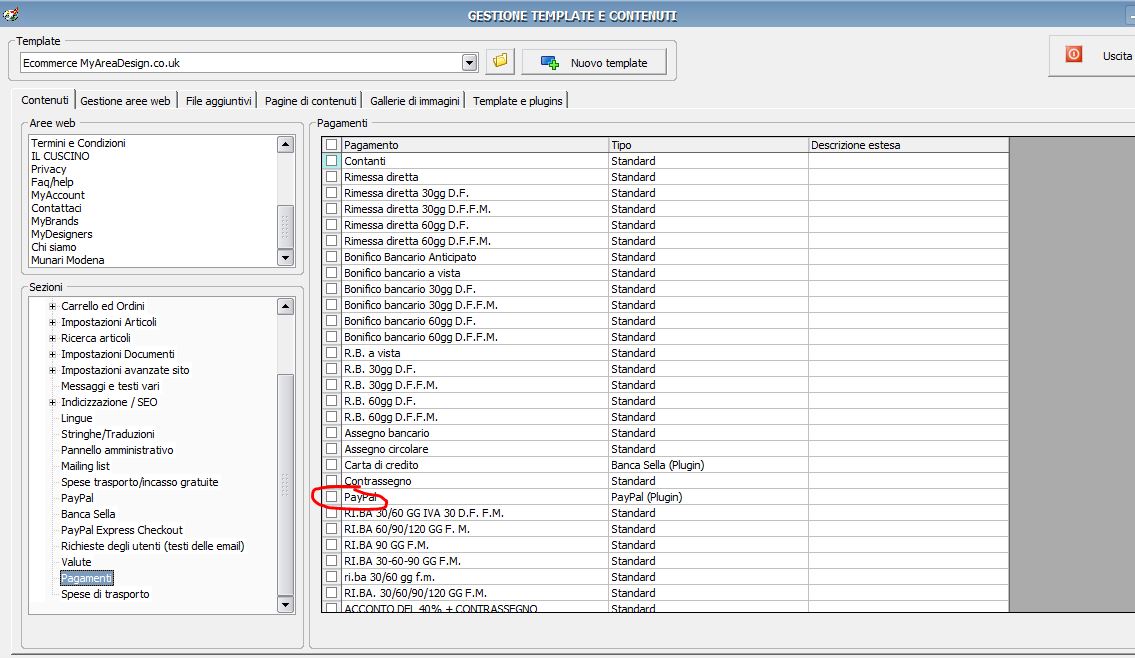Expand Indicizzazione / SEO tree node

[x=52, y=402]
